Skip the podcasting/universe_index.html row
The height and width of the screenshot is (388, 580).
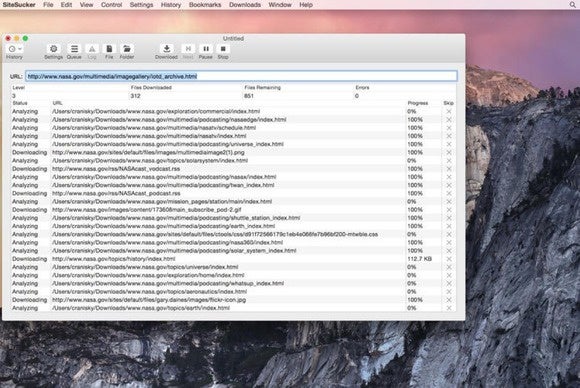[x=449, y=144]
